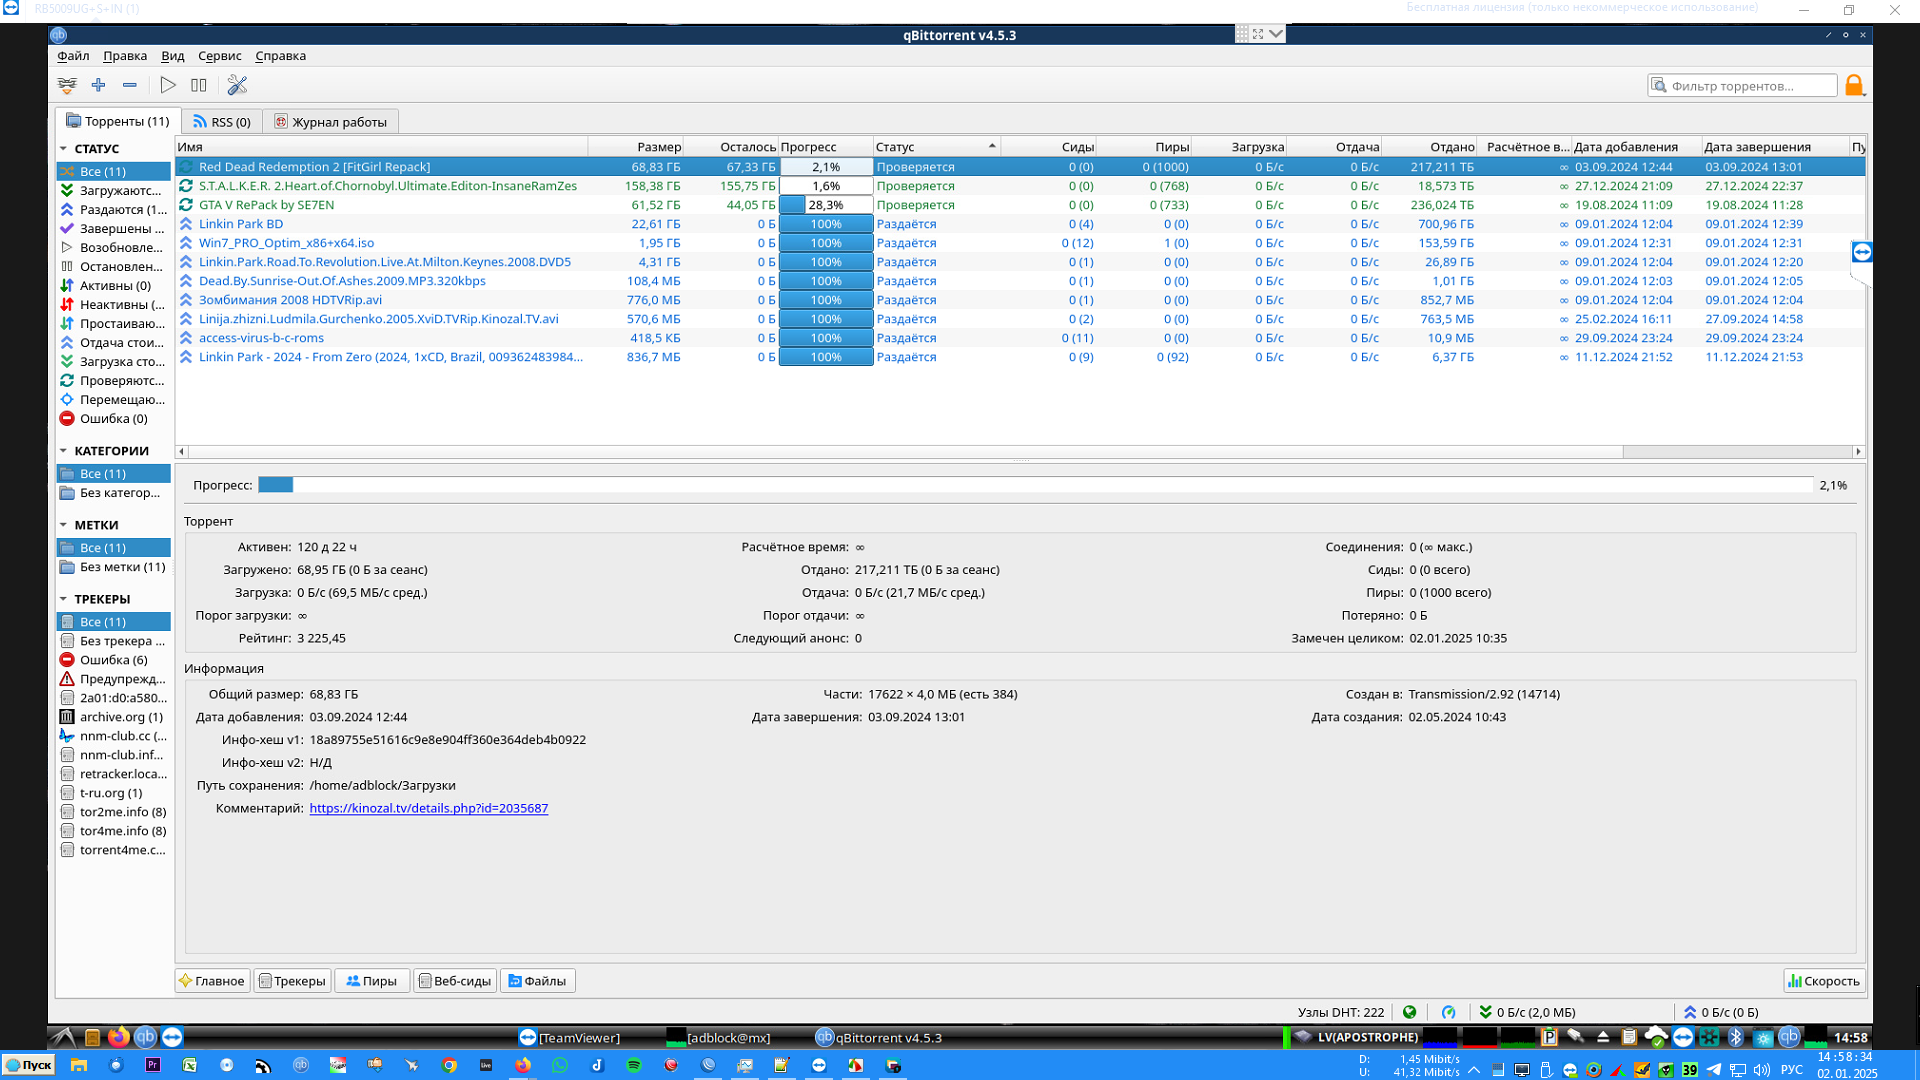Switch to the Журнал работы tab
The width and height of the screenshot is (1920, 1080).
[331, 122]
